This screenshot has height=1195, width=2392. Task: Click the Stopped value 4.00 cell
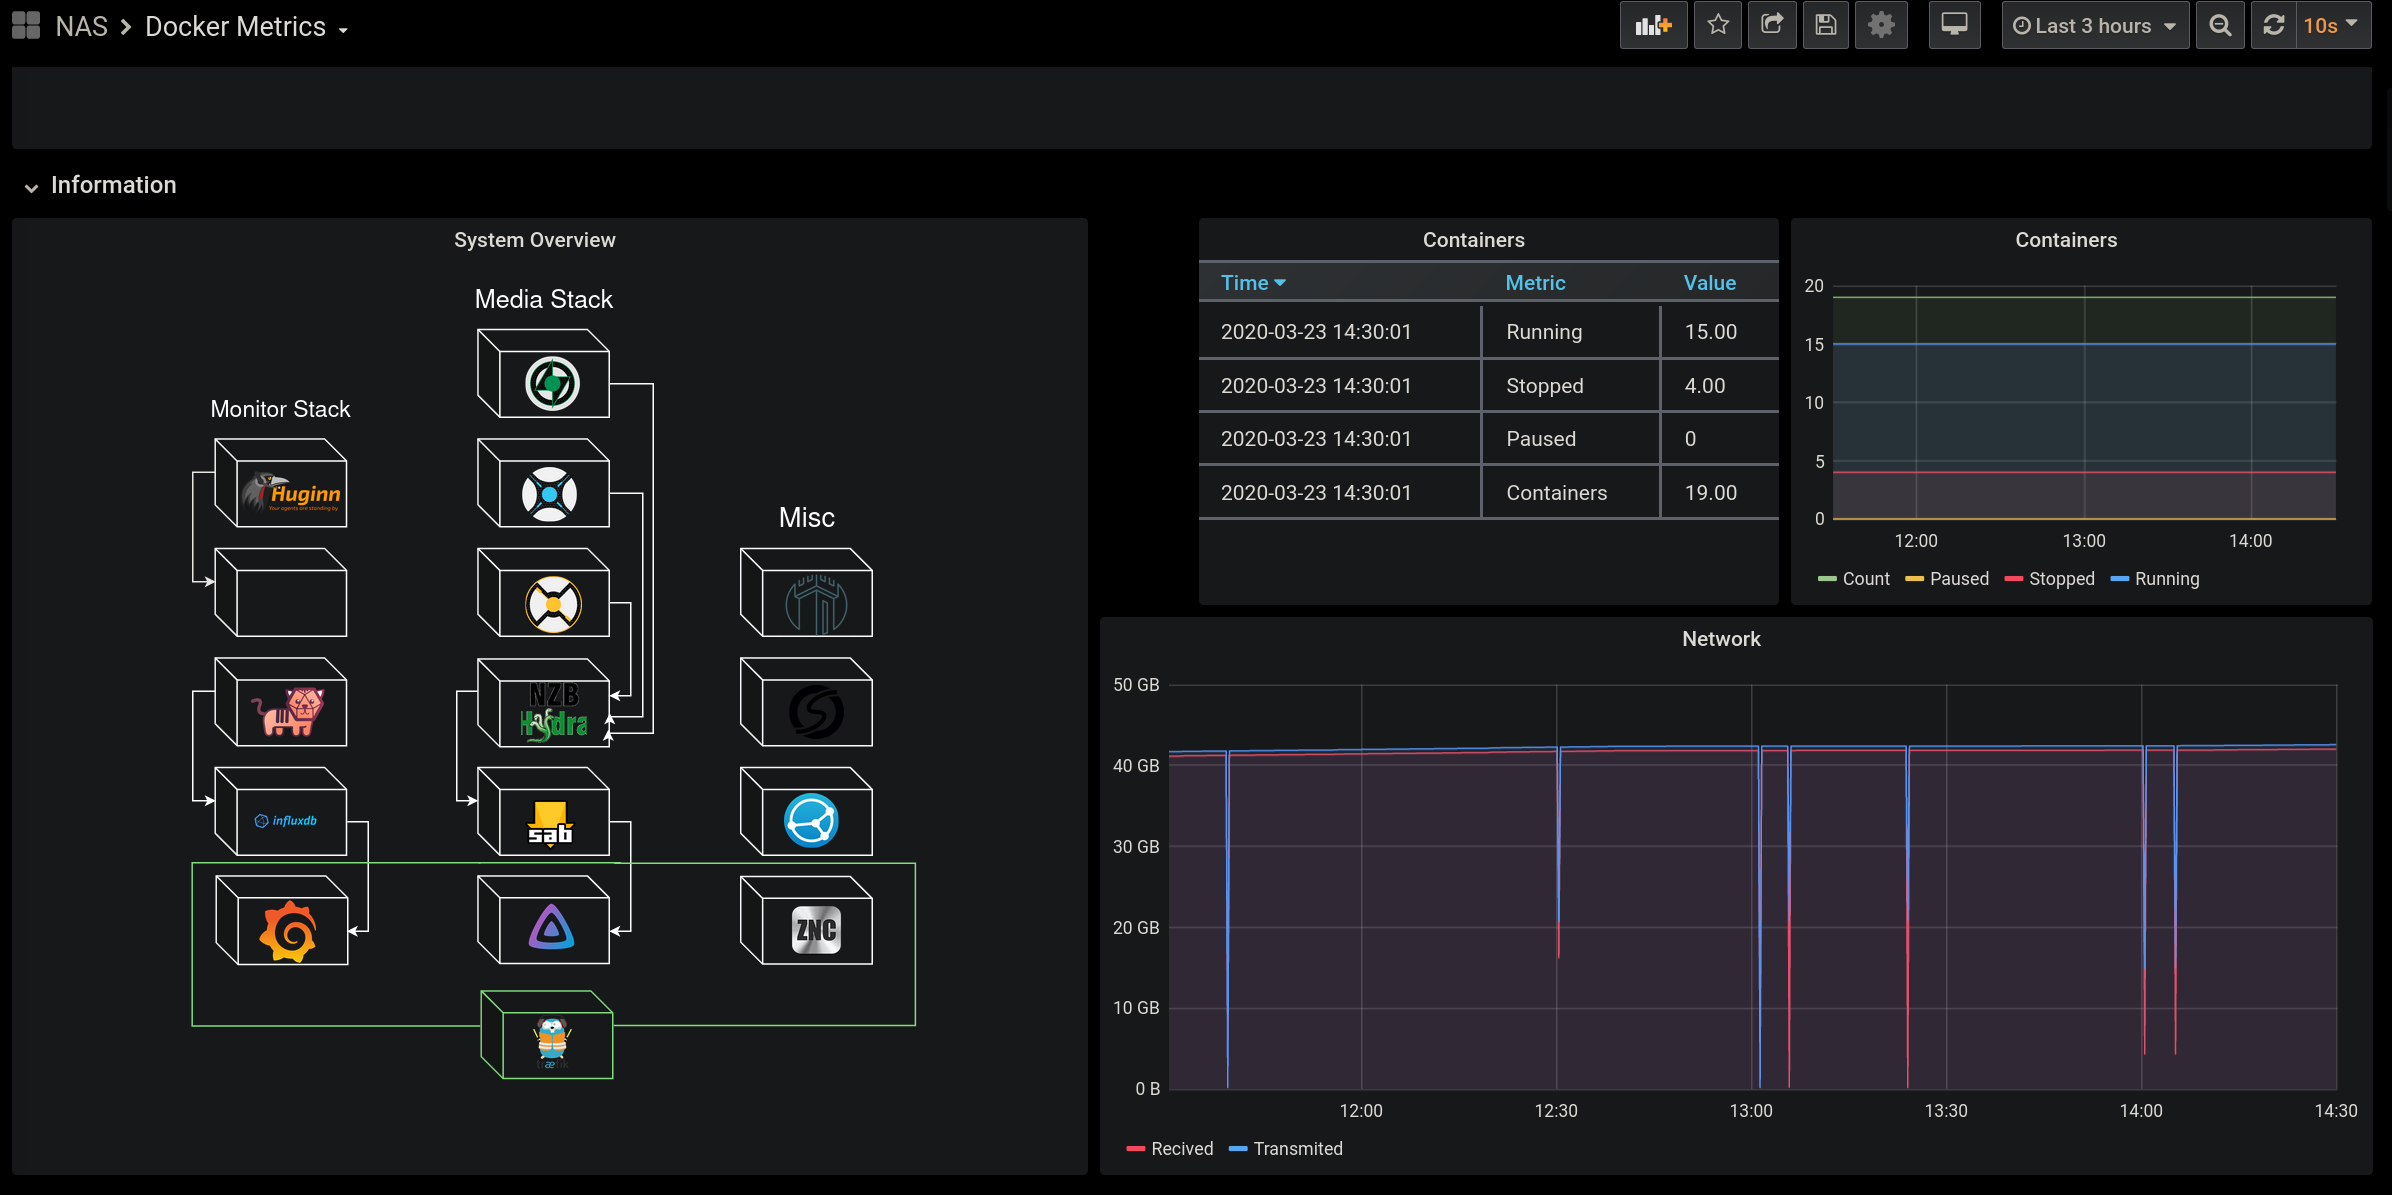[x=1719, y=386]
